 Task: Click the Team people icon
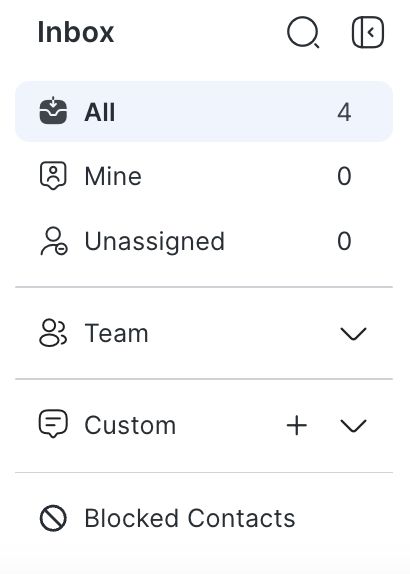53,333
